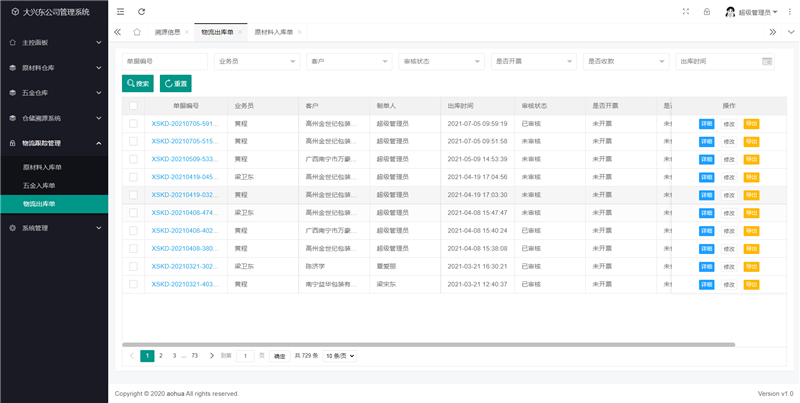Check the row XSKD-20210321-403
This screenshot has height=403, width=800.
(133, 284)
